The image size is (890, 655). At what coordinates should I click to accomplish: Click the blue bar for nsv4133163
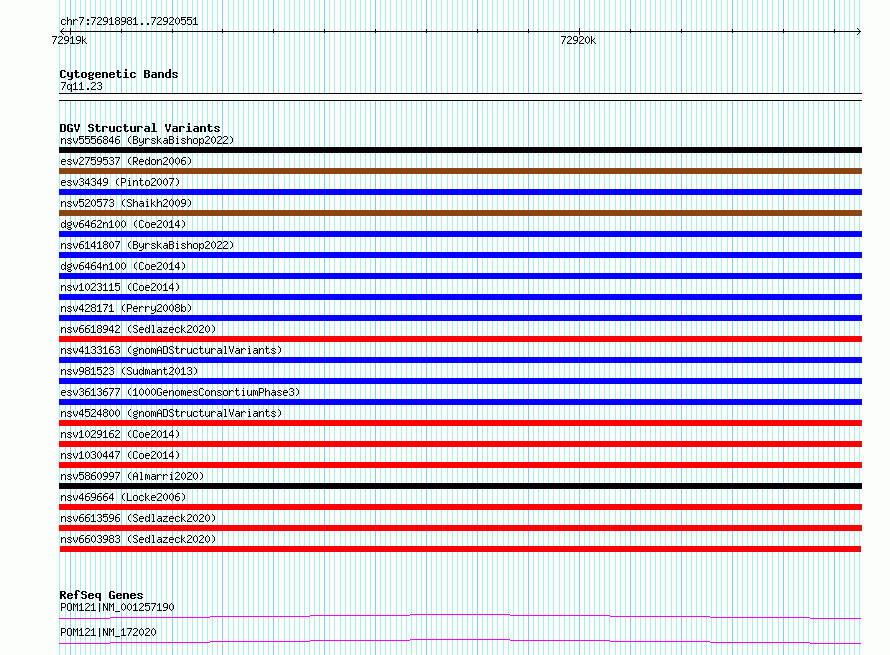tap(460, 360)
